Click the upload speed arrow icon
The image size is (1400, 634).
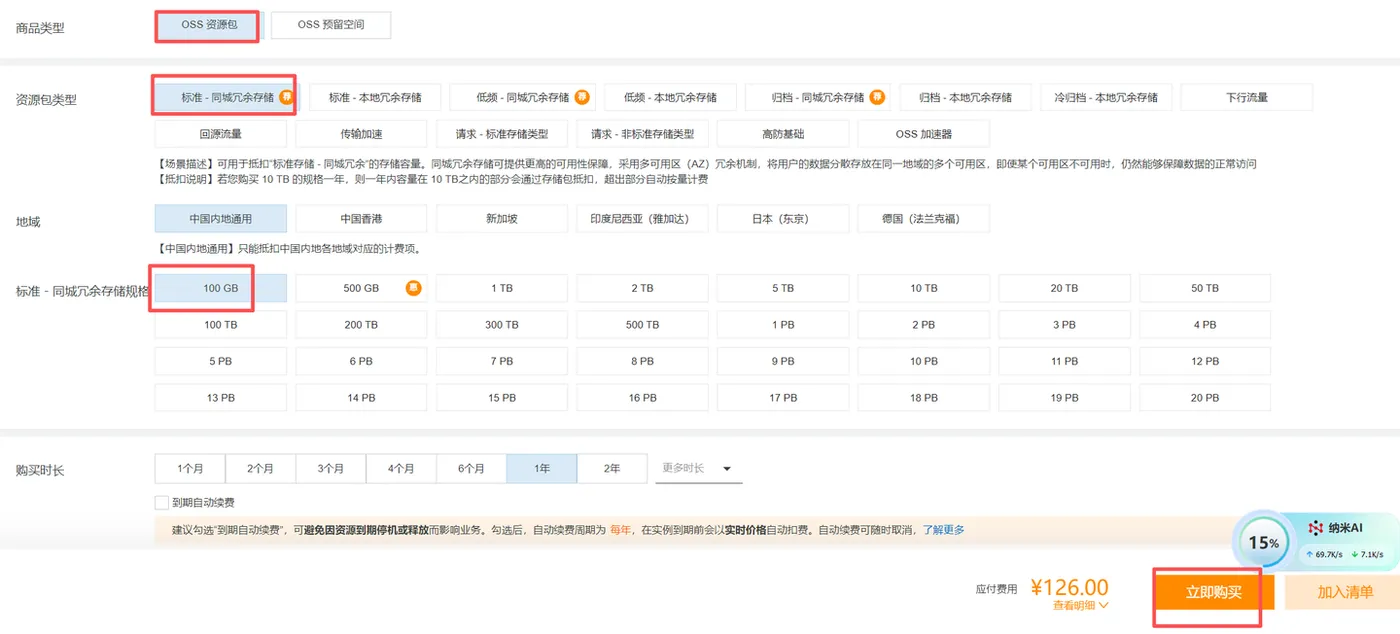pos(1309,554)
